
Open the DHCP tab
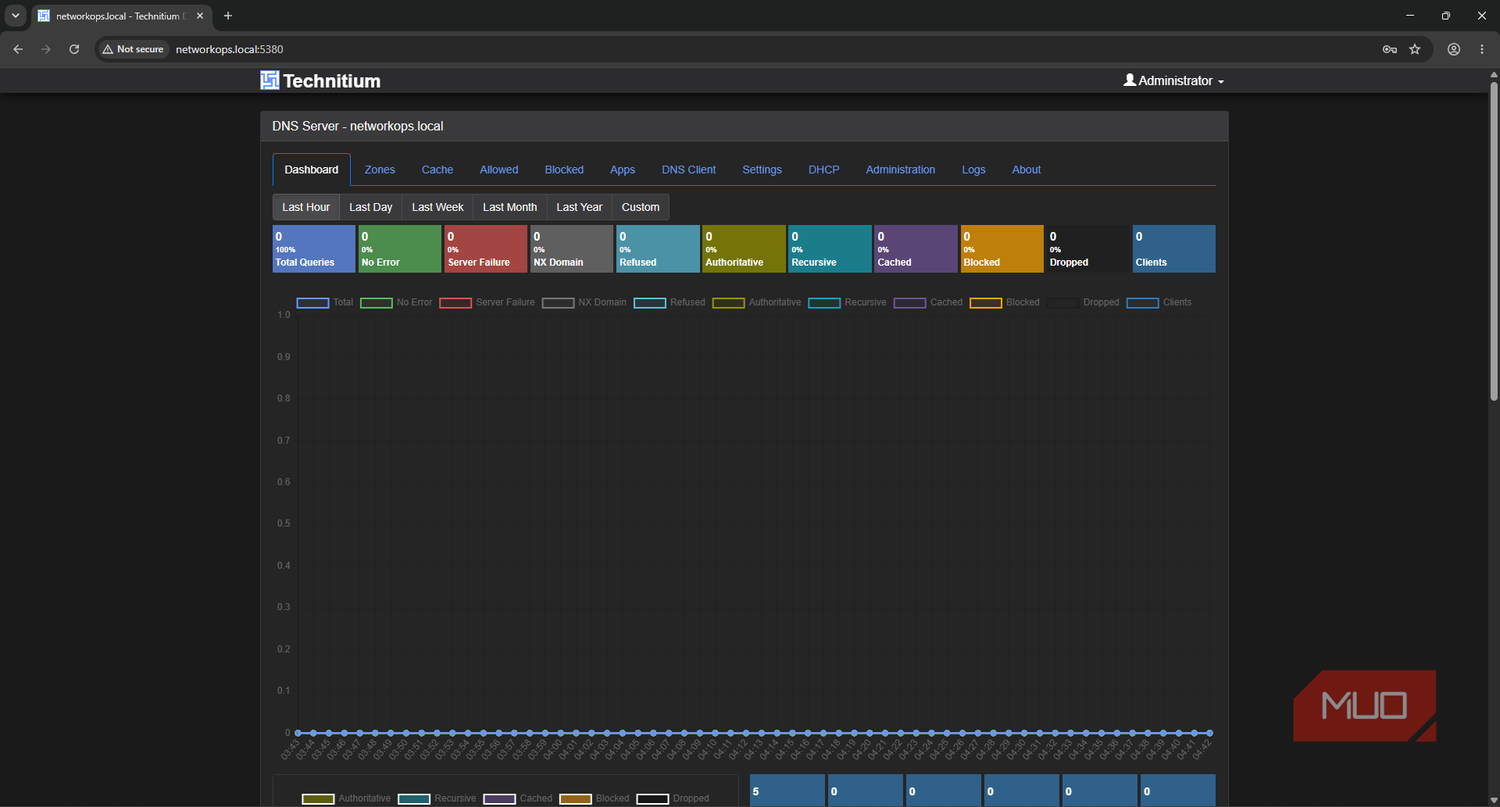(824, 170)
